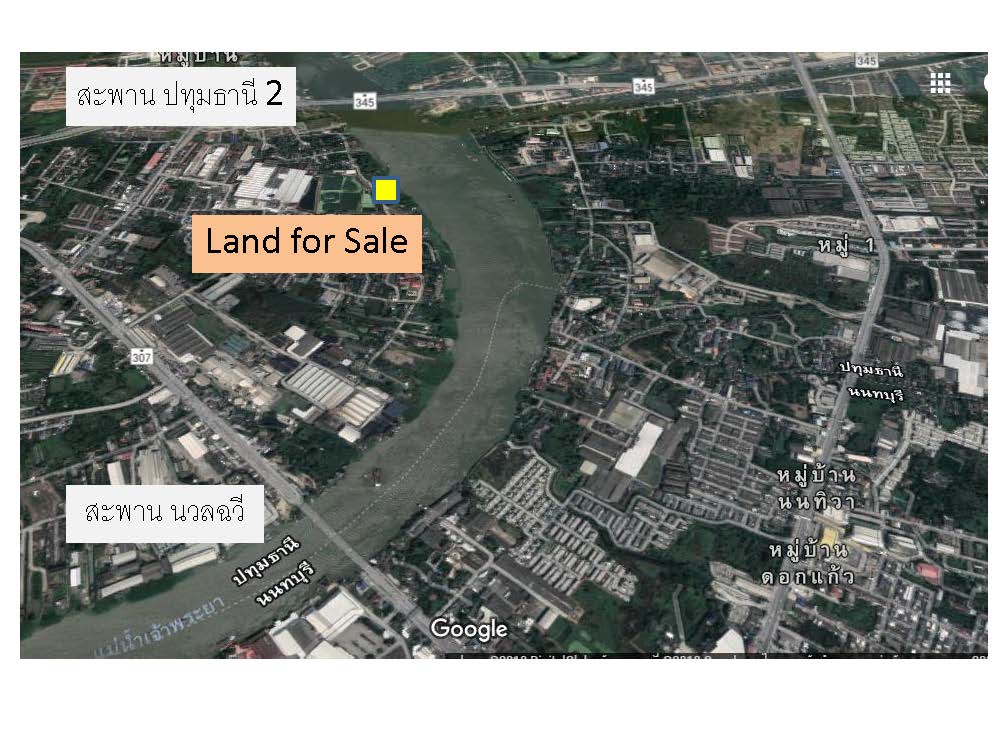The height and width of the screenshot is (750, 1000).
Task: Click the ปทุมธานี นนทบุรี border label on the river
Action: click(x=274, y=571)
